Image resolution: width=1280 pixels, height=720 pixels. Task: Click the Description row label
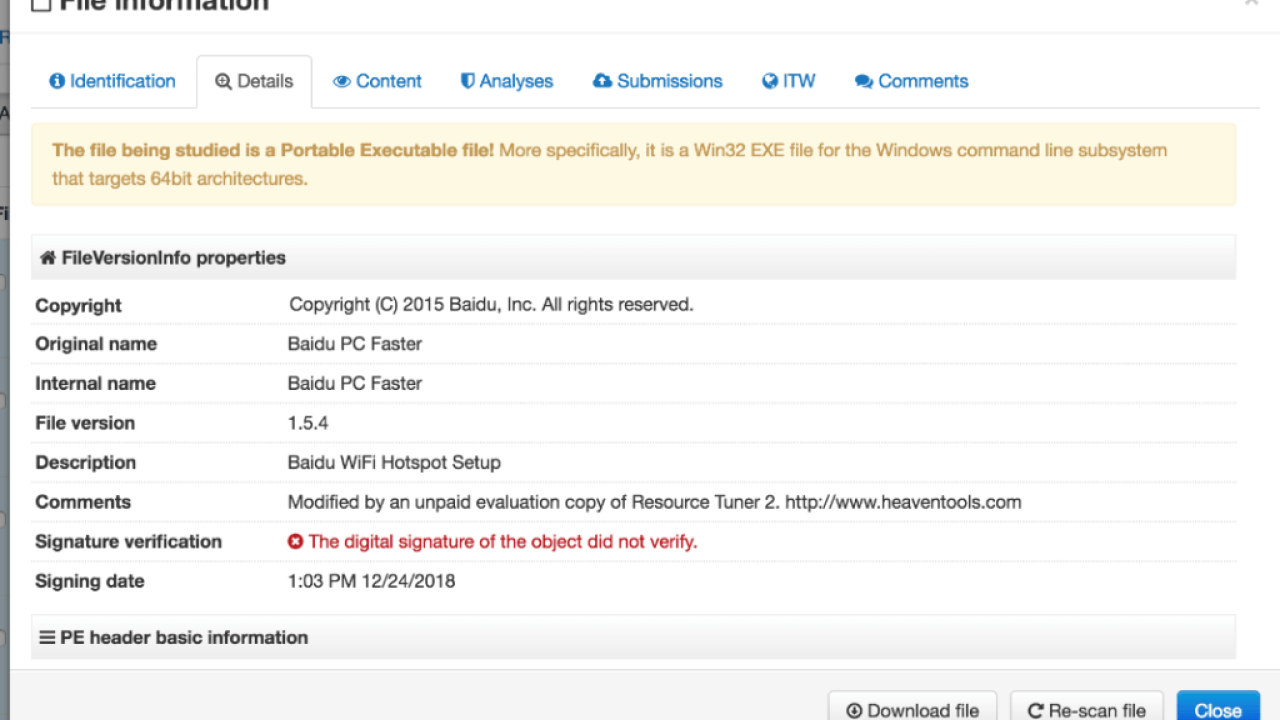[85, 463]
